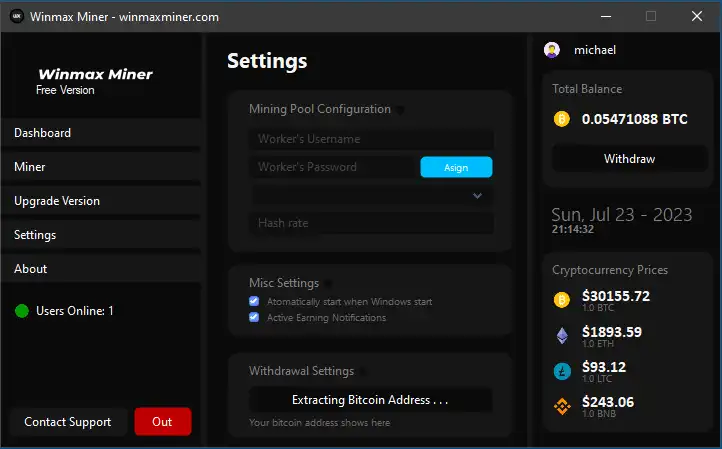Click the $1893.59 Ethereum price
722x449 pixels.
(611, 332)
